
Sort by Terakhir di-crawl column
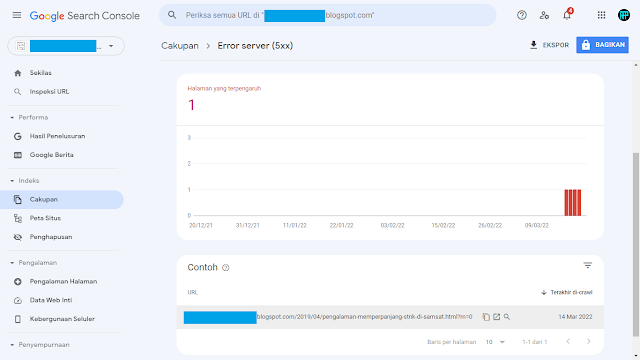coord(567,292)
